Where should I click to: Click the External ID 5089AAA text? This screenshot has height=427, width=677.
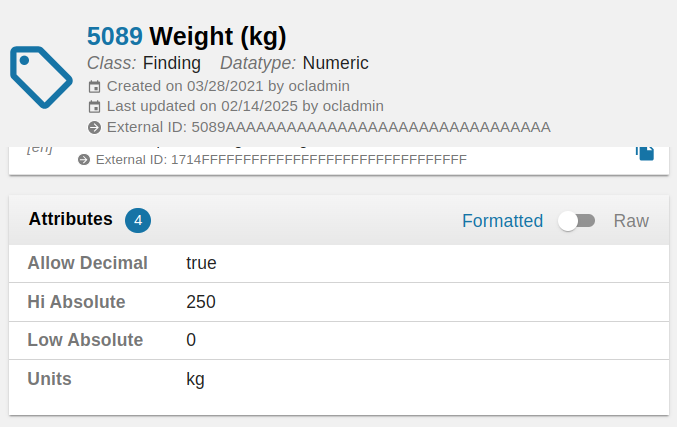(x=370, y=127)
